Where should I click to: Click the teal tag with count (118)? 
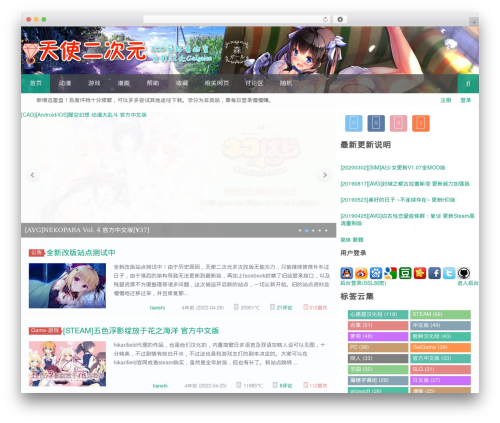coord(378,314)
